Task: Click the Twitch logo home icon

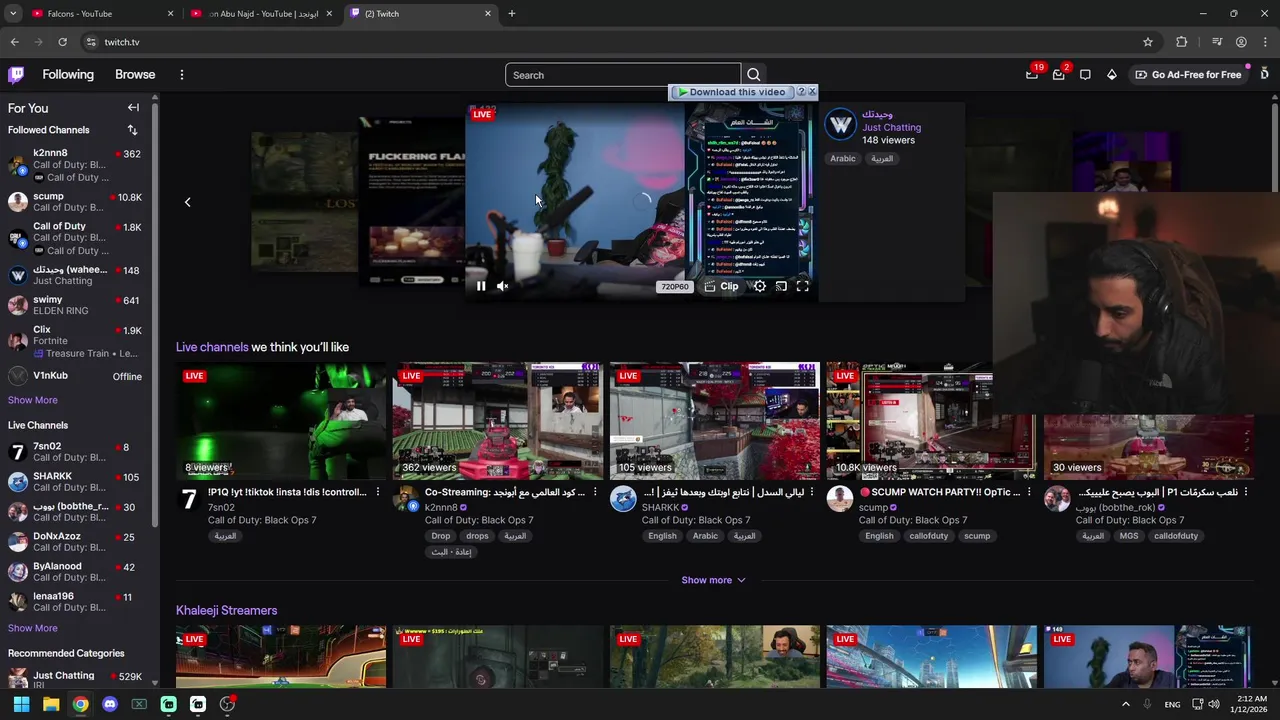Action: pyautogui.click(x=16, y=74)
